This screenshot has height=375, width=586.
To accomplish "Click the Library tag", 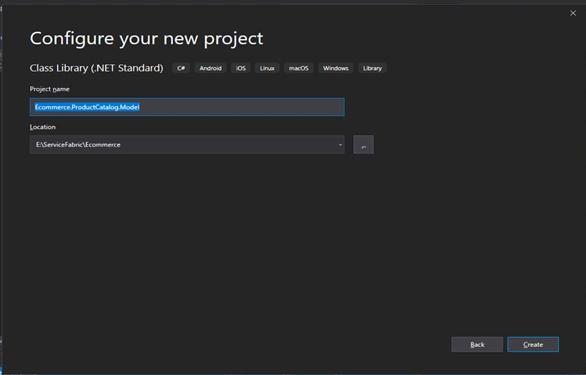I will coord(372,68).
